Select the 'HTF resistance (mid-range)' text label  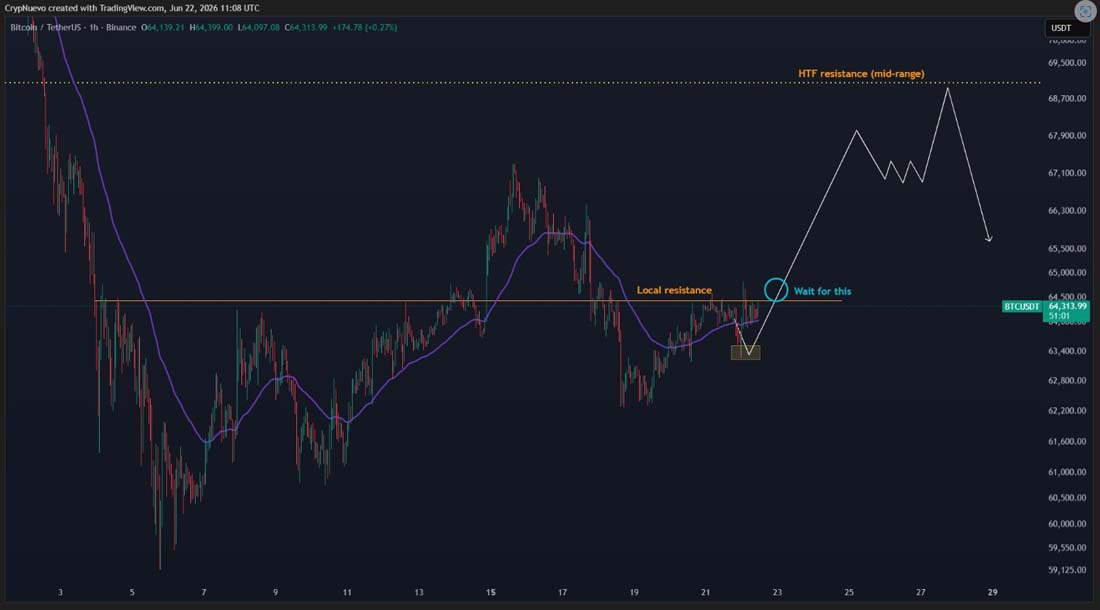(x=861, y=74)
